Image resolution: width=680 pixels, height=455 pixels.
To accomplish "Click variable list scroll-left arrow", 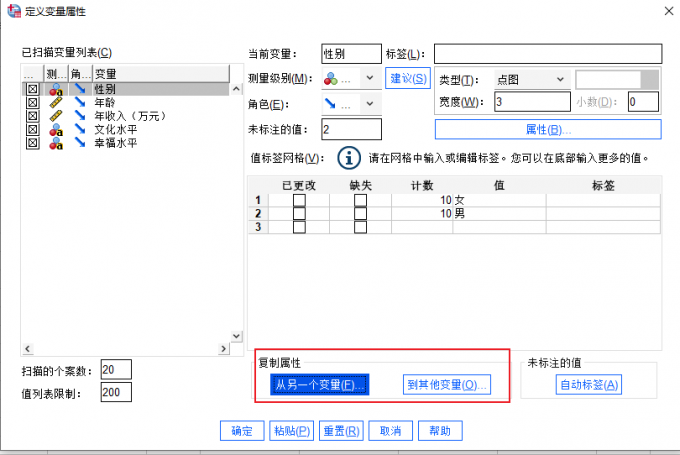I will click(27, 349).
